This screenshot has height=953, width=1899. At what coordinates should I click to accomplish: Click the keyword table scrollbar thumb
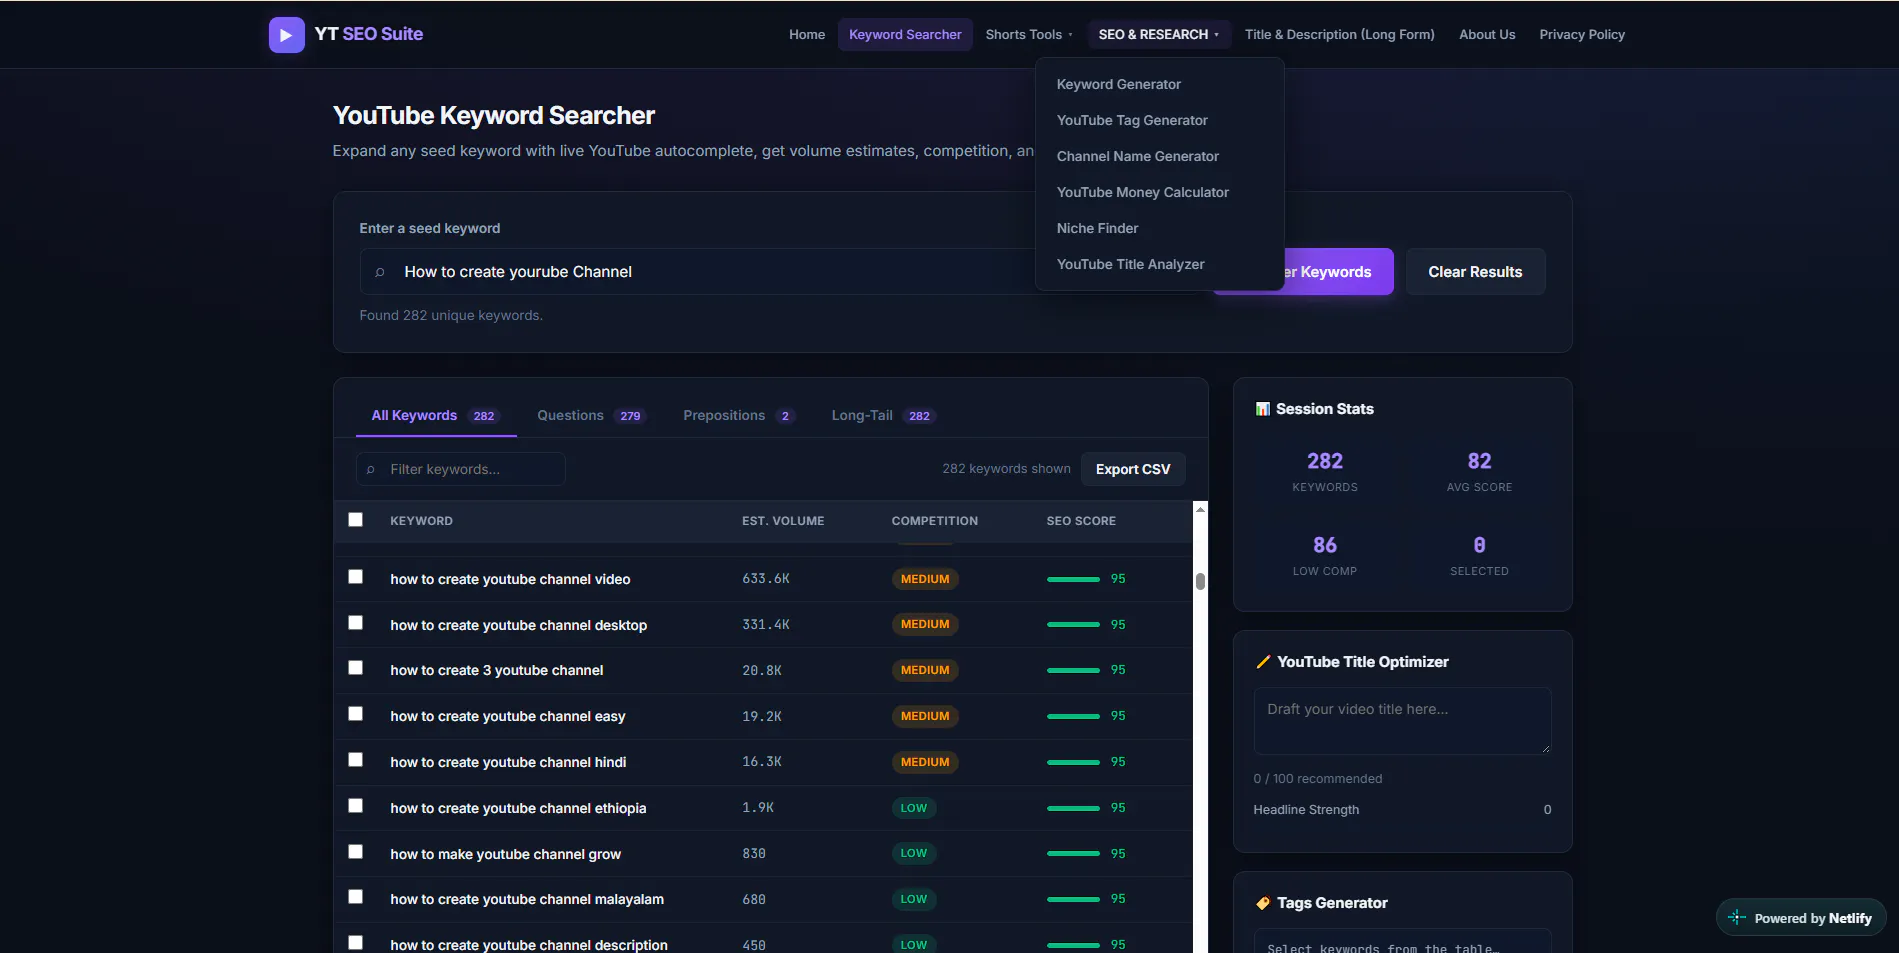click(1200, 581)
